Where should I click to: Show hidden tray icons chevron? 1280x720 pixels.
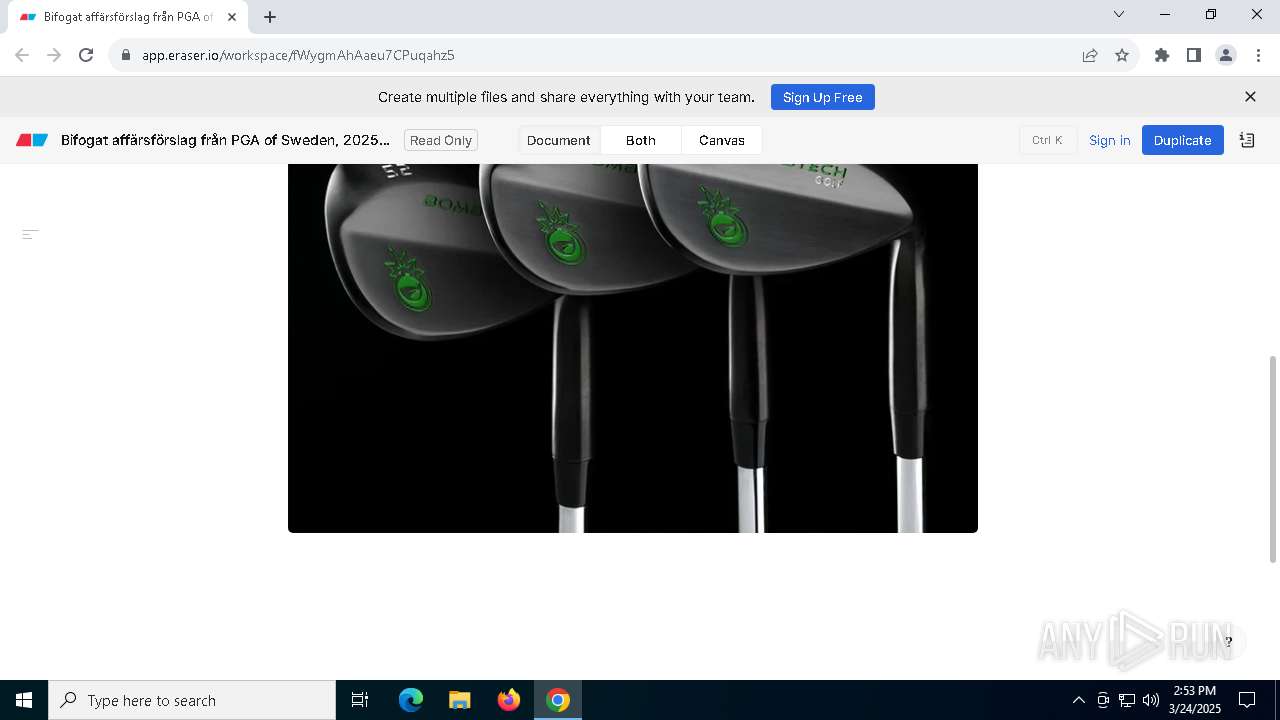1079,700
